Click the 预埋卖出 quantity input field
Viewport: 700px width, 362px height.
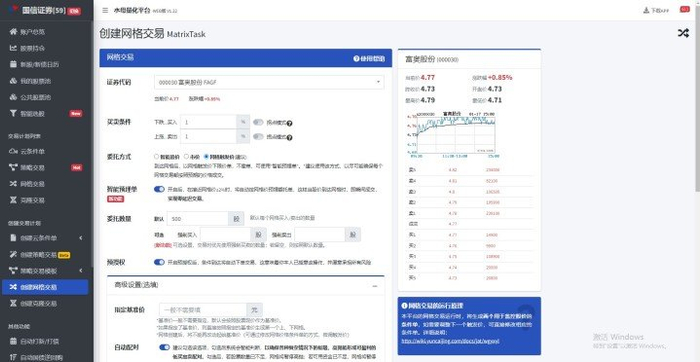[x=320, y=234]
